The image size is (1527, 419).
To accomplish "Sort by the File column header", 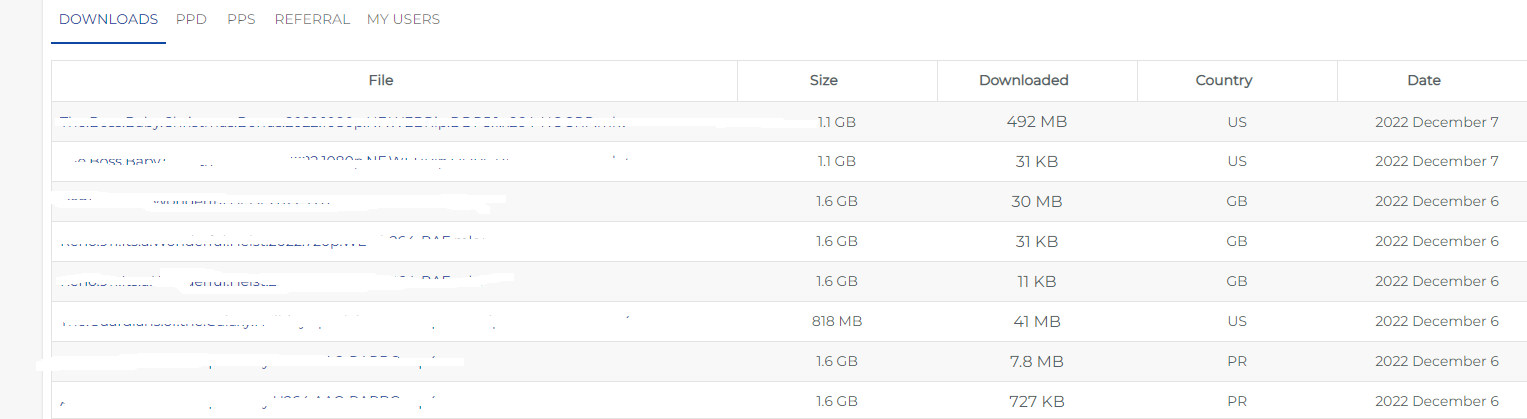I will [381, 80].
